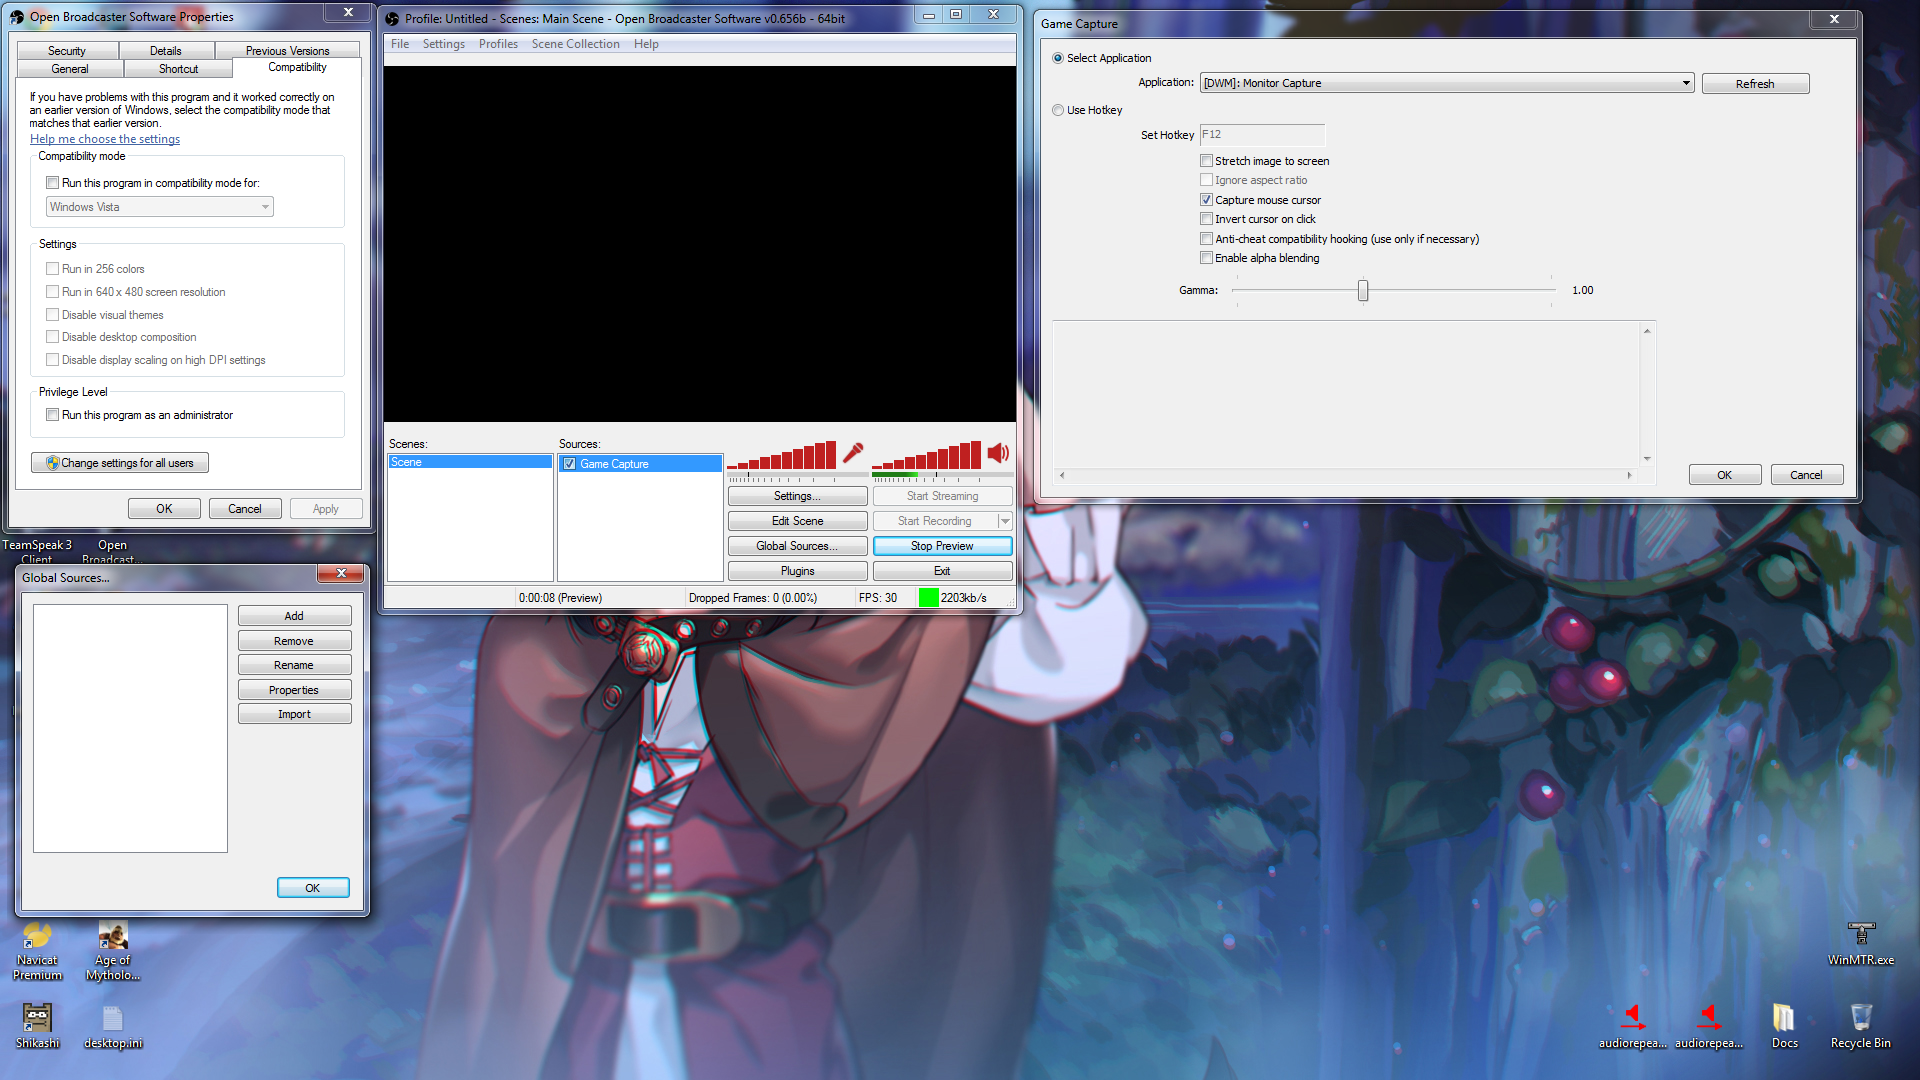The image size is (1920, 1080).
Task: Switch to the General tab
Action: (x=70, y=69)
